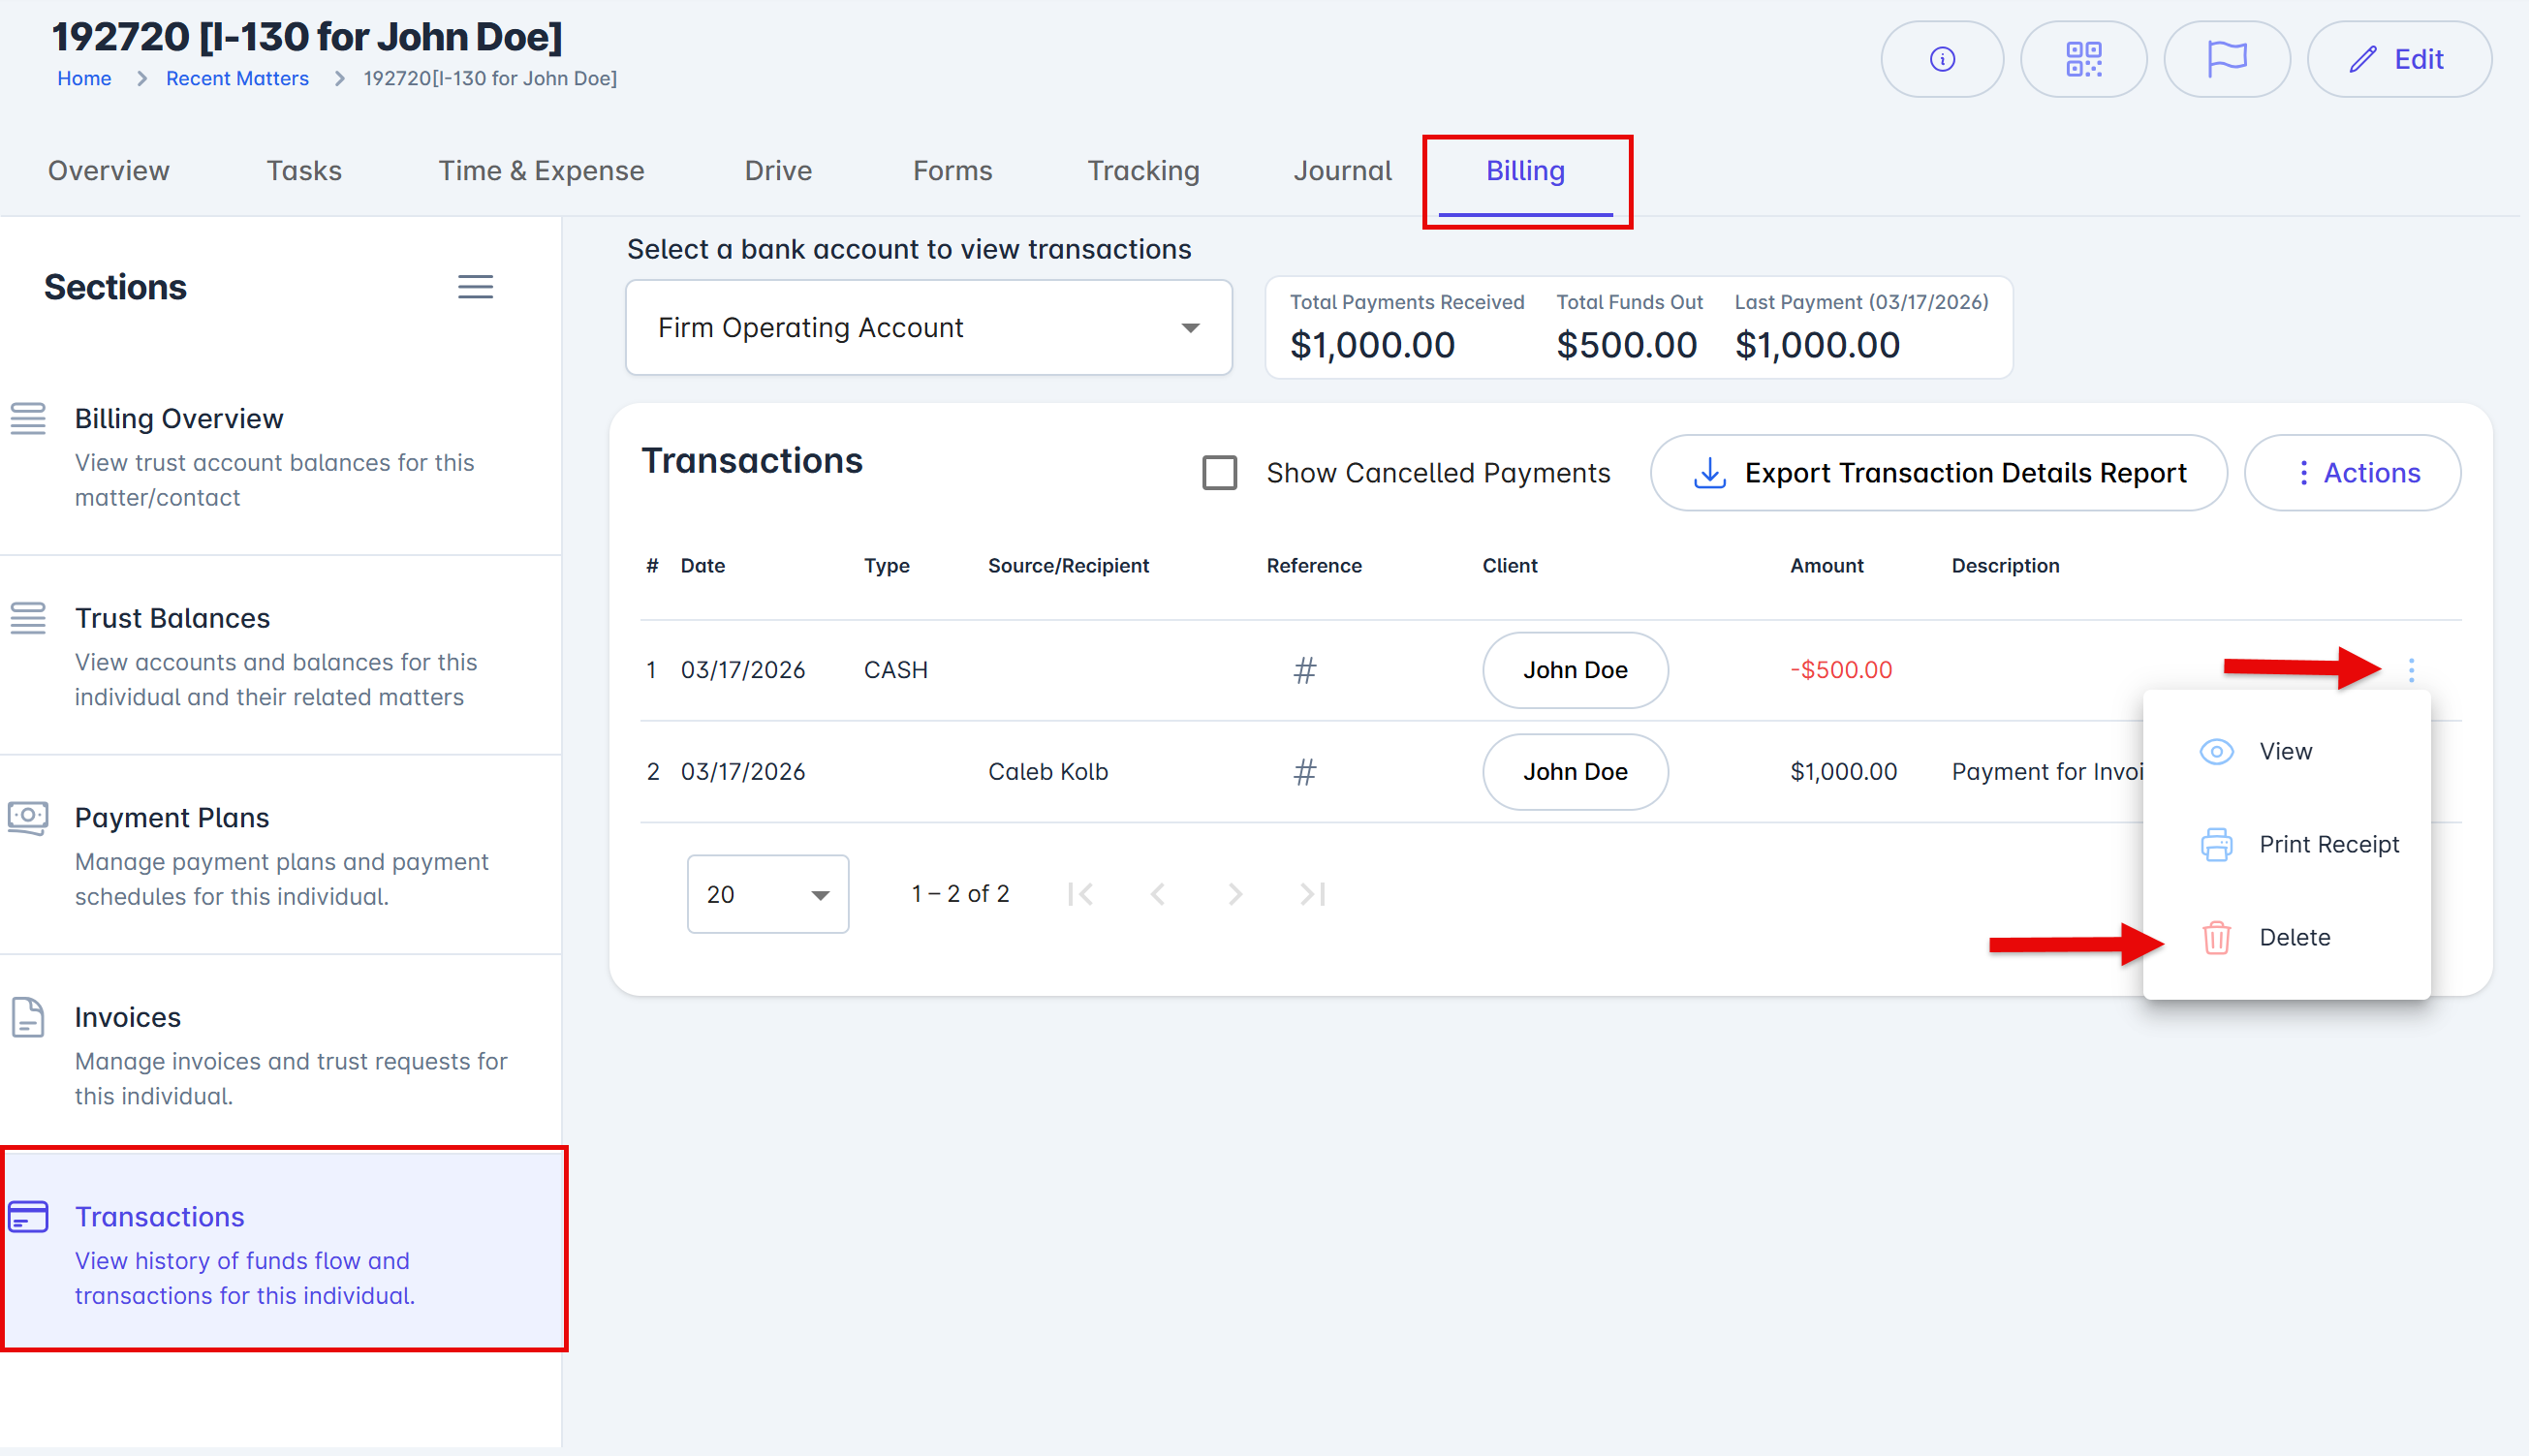Click the info circle icon button
This screenshot has width=2529, height=1456.
coord(1941,60)
